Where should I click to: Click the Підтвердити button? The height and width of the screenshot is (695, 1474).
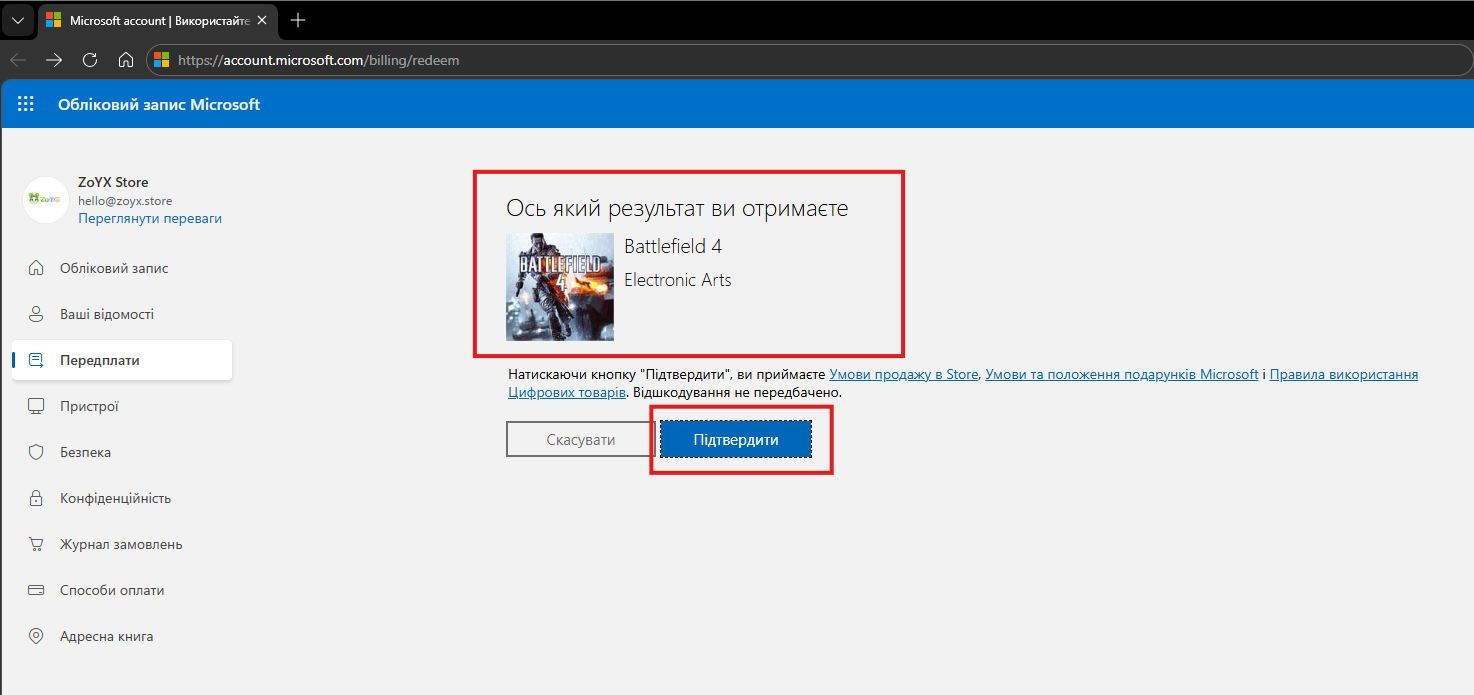point(736,439)
